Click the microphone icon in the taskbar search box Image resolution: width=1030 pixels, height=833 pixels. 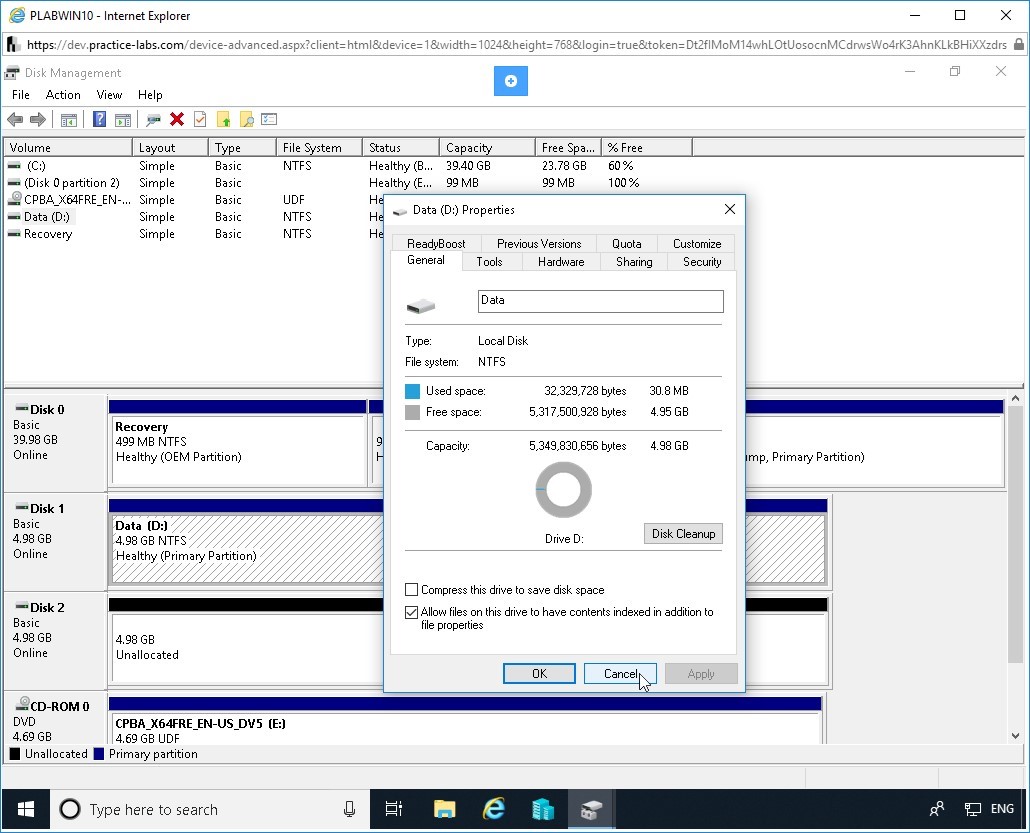click(349, 809)
